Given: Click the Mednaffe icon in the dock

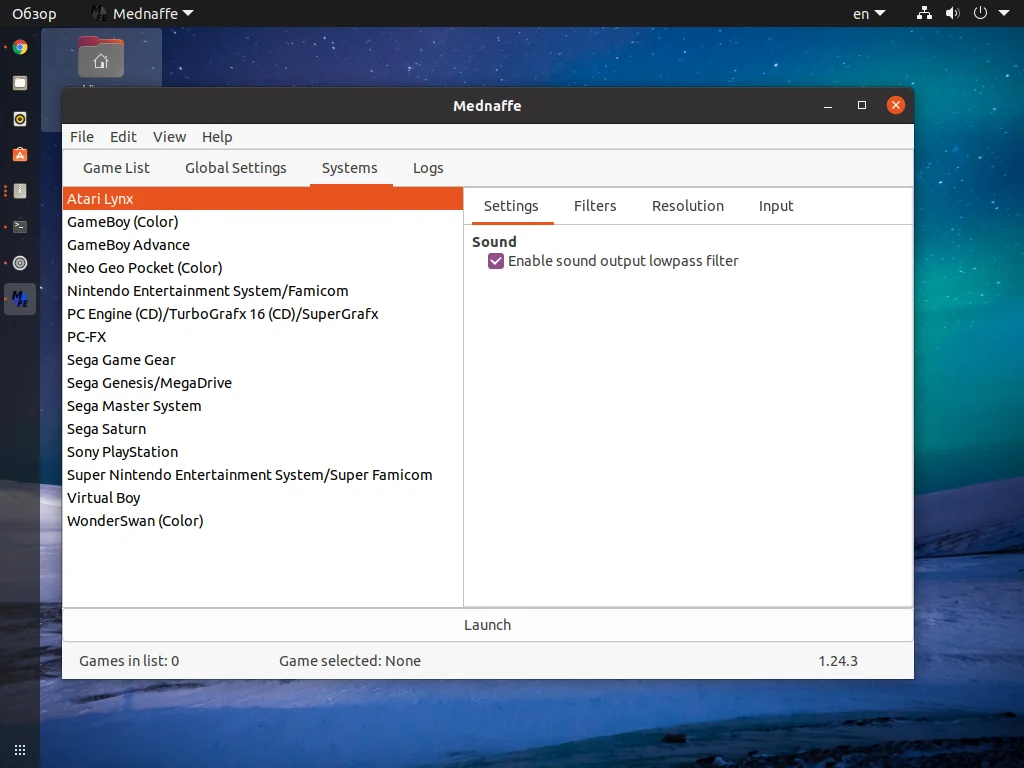Looking at the screenshot, I should click(20, 299).
